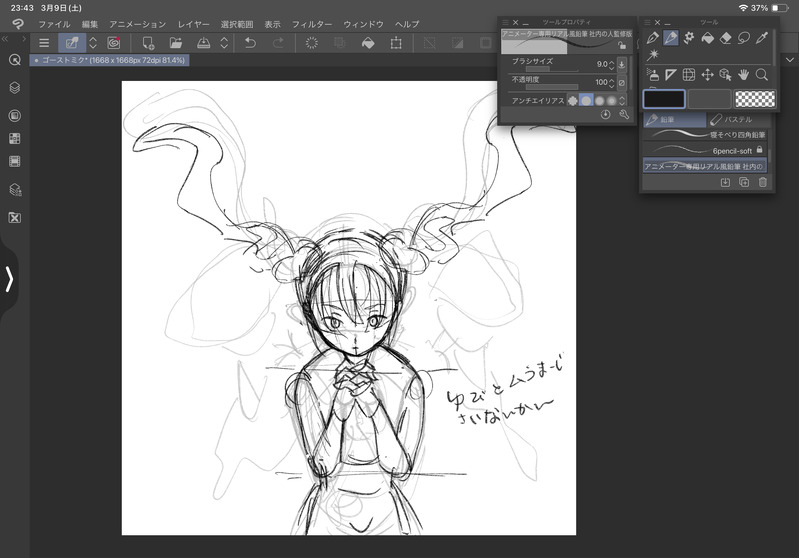This screenshot has height=558, width=799.
Task: Set anti-aliasing to weak (highlighted option)
Action: click(x=587, y=101)
